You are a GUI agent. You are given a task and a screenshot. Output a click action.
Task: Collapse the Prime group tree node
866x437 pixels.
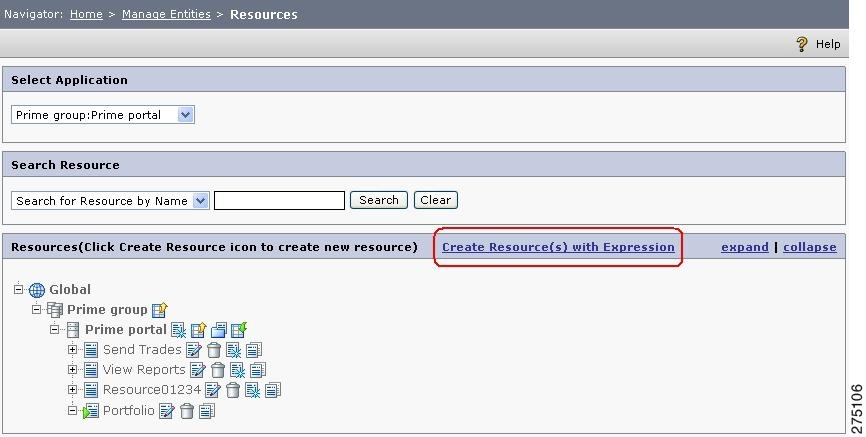click(36, 309)
